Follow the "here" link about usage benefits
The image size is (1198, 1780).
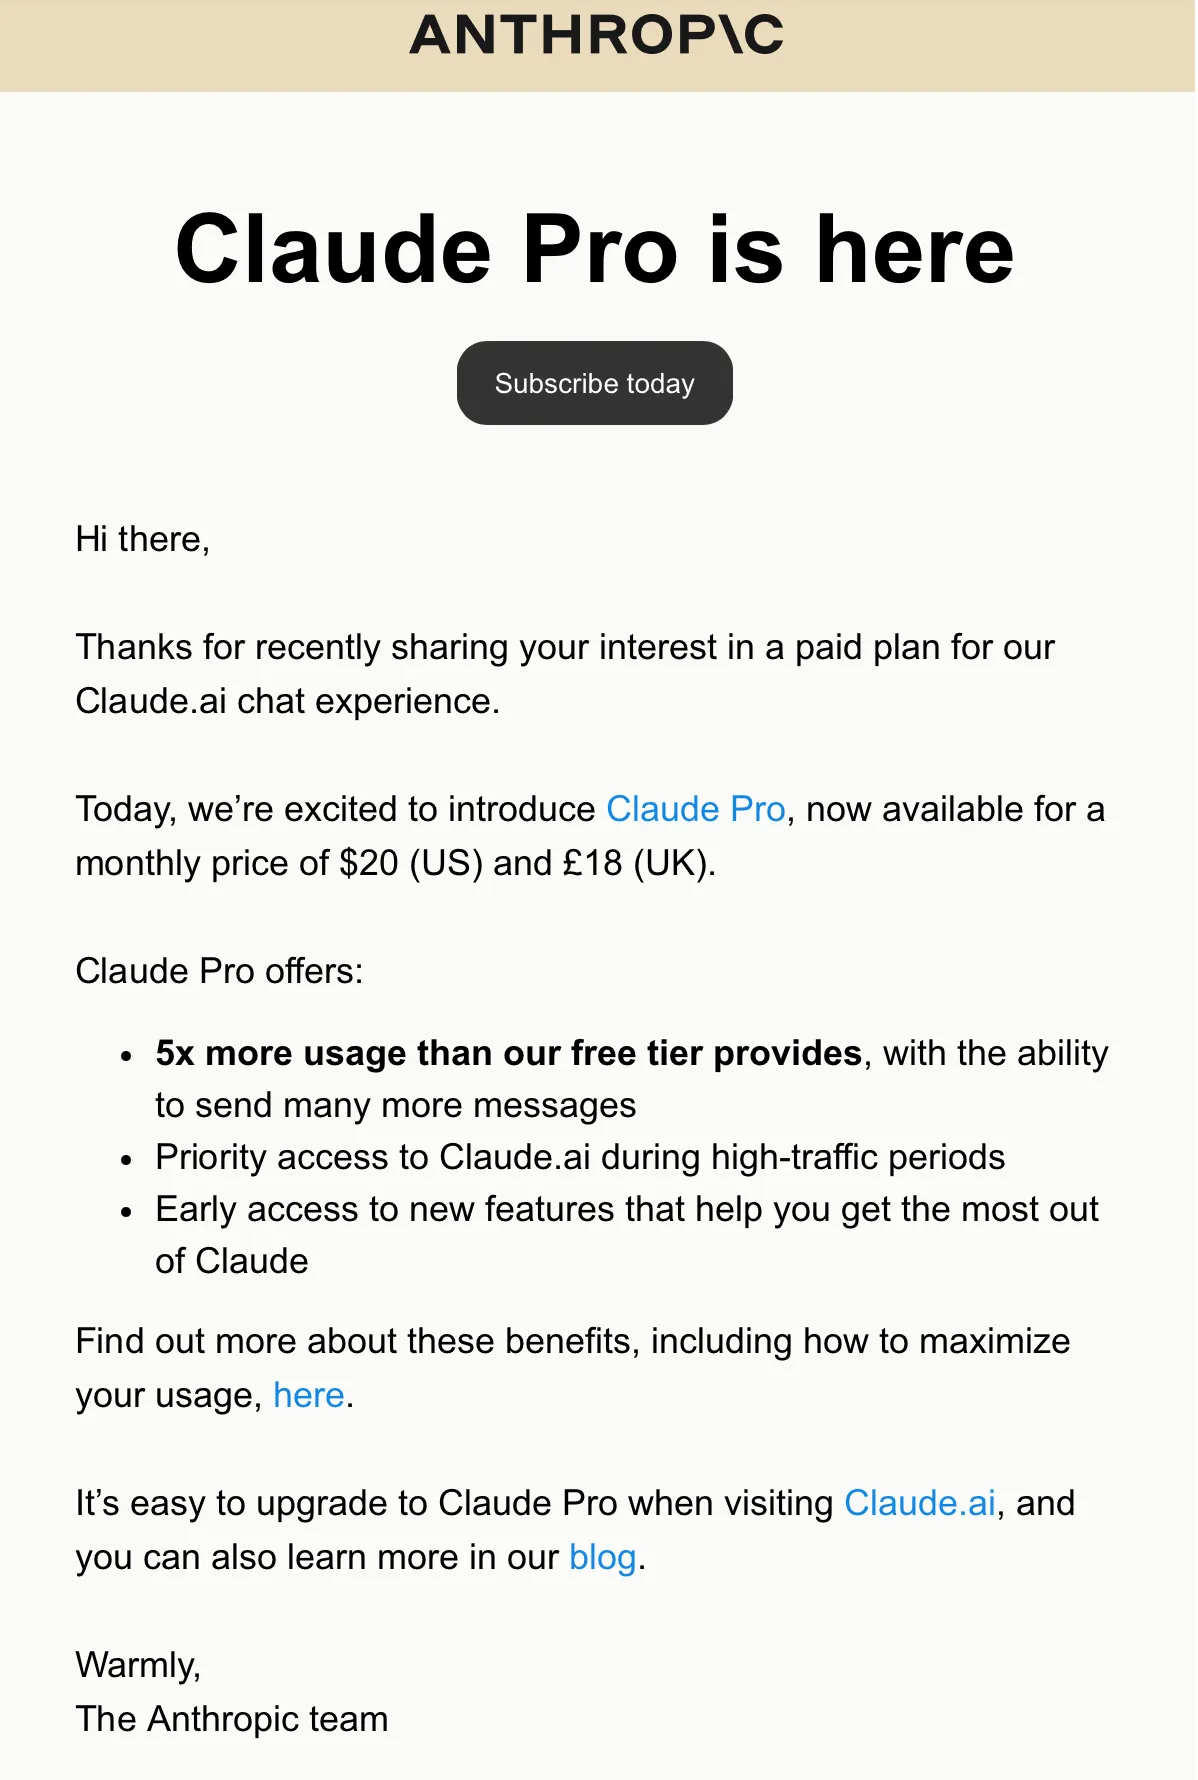pos(308,1395)
